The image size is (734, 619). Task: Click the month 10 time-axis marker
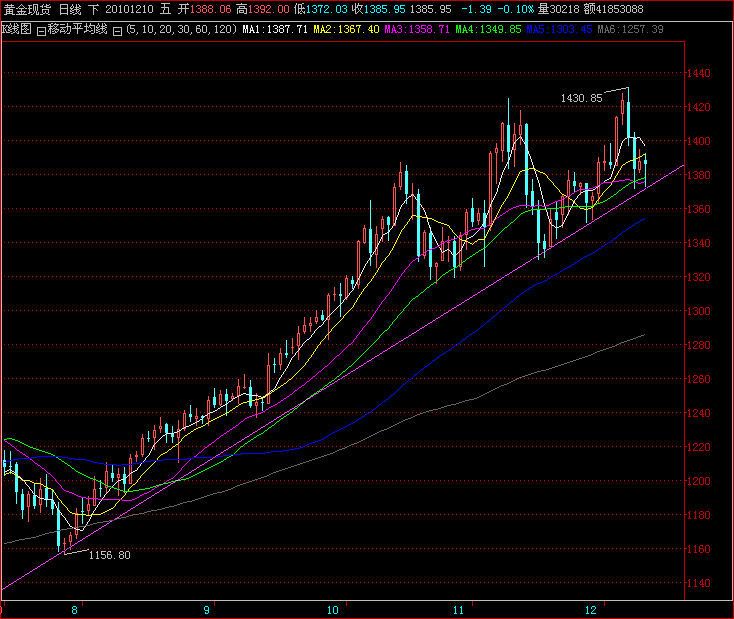click(x=332, y=610)
